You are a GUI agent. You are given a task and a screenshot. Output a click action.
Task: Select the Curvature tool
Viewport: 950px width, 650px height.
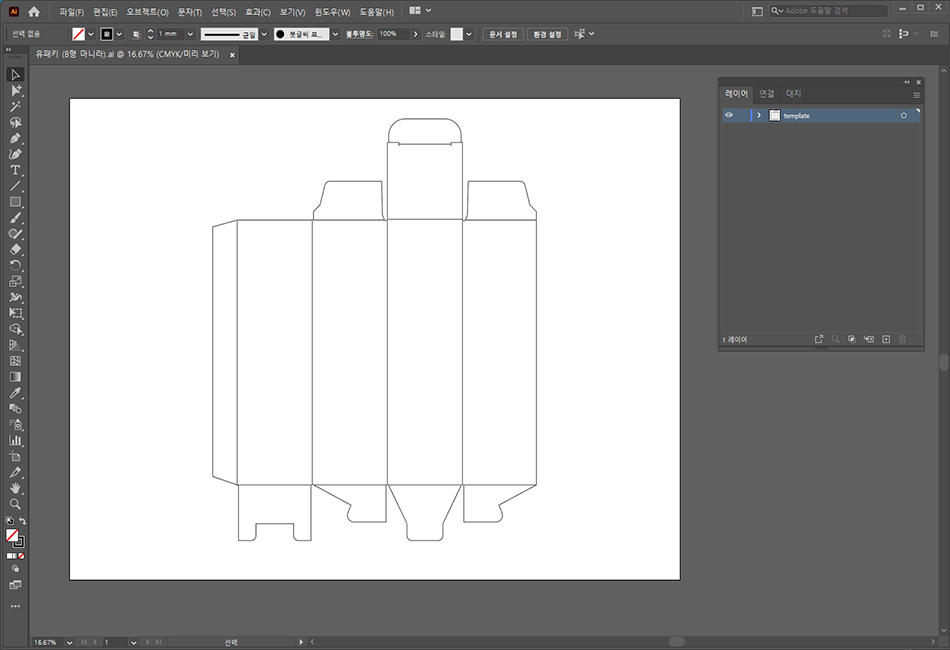click(15, 154)
